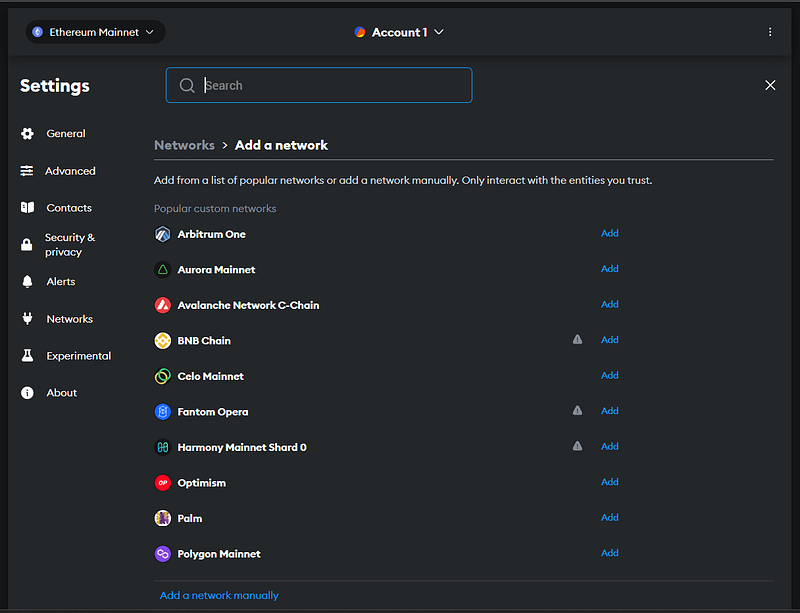
Task: Click the Arbitrum One network logo
Action: coord(163,234)
